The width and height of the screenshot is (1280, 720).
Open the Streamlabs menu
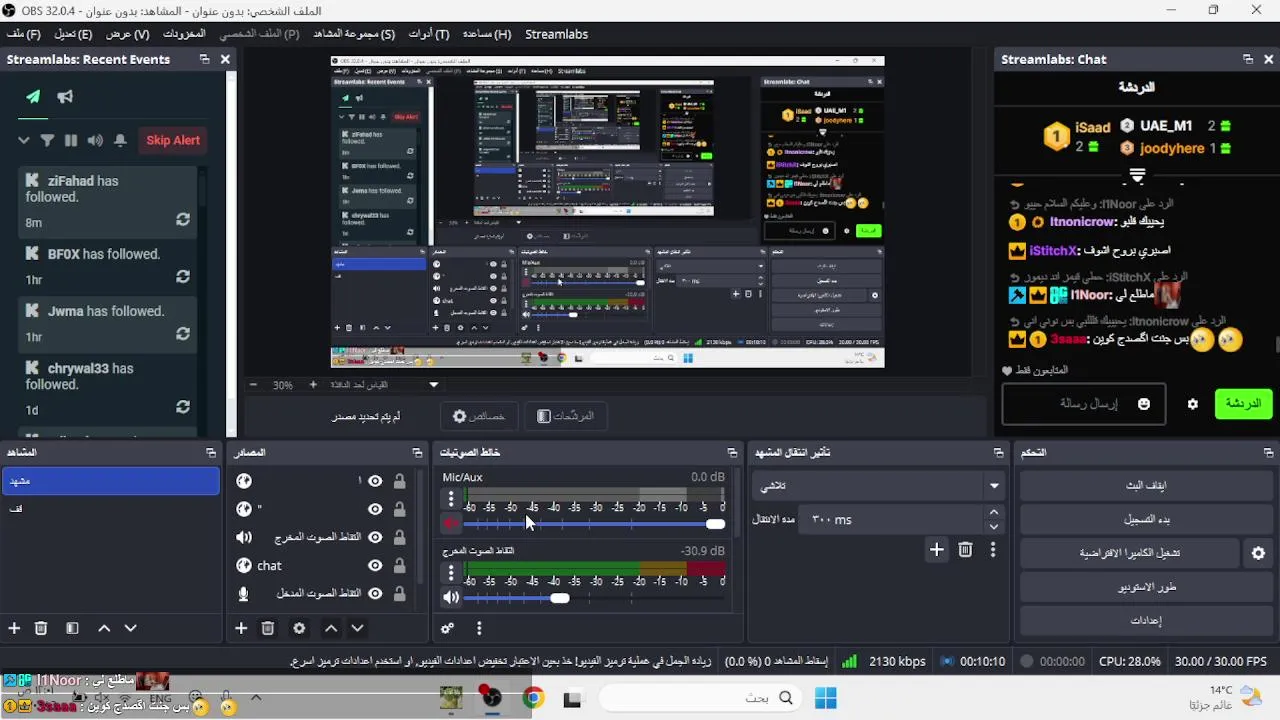556,34
